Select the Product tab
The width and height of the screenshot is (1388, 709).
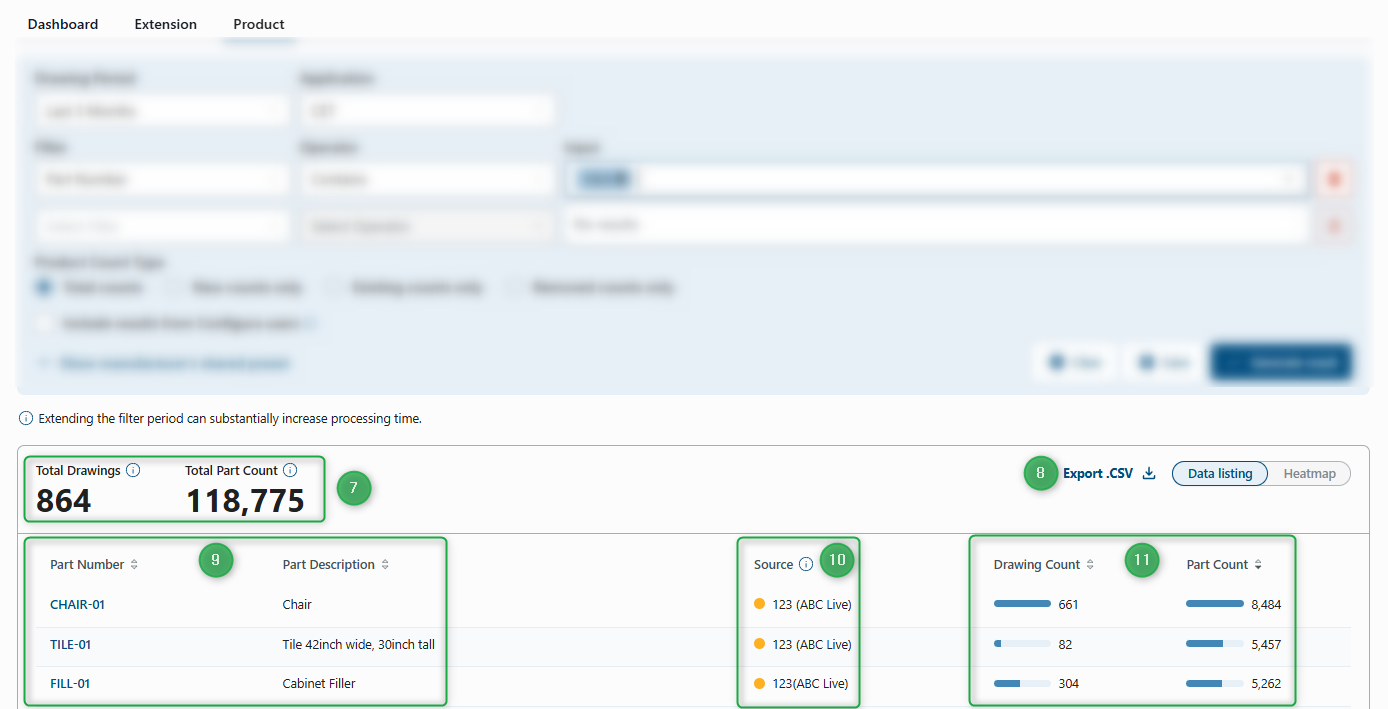(x=259, y=24)
